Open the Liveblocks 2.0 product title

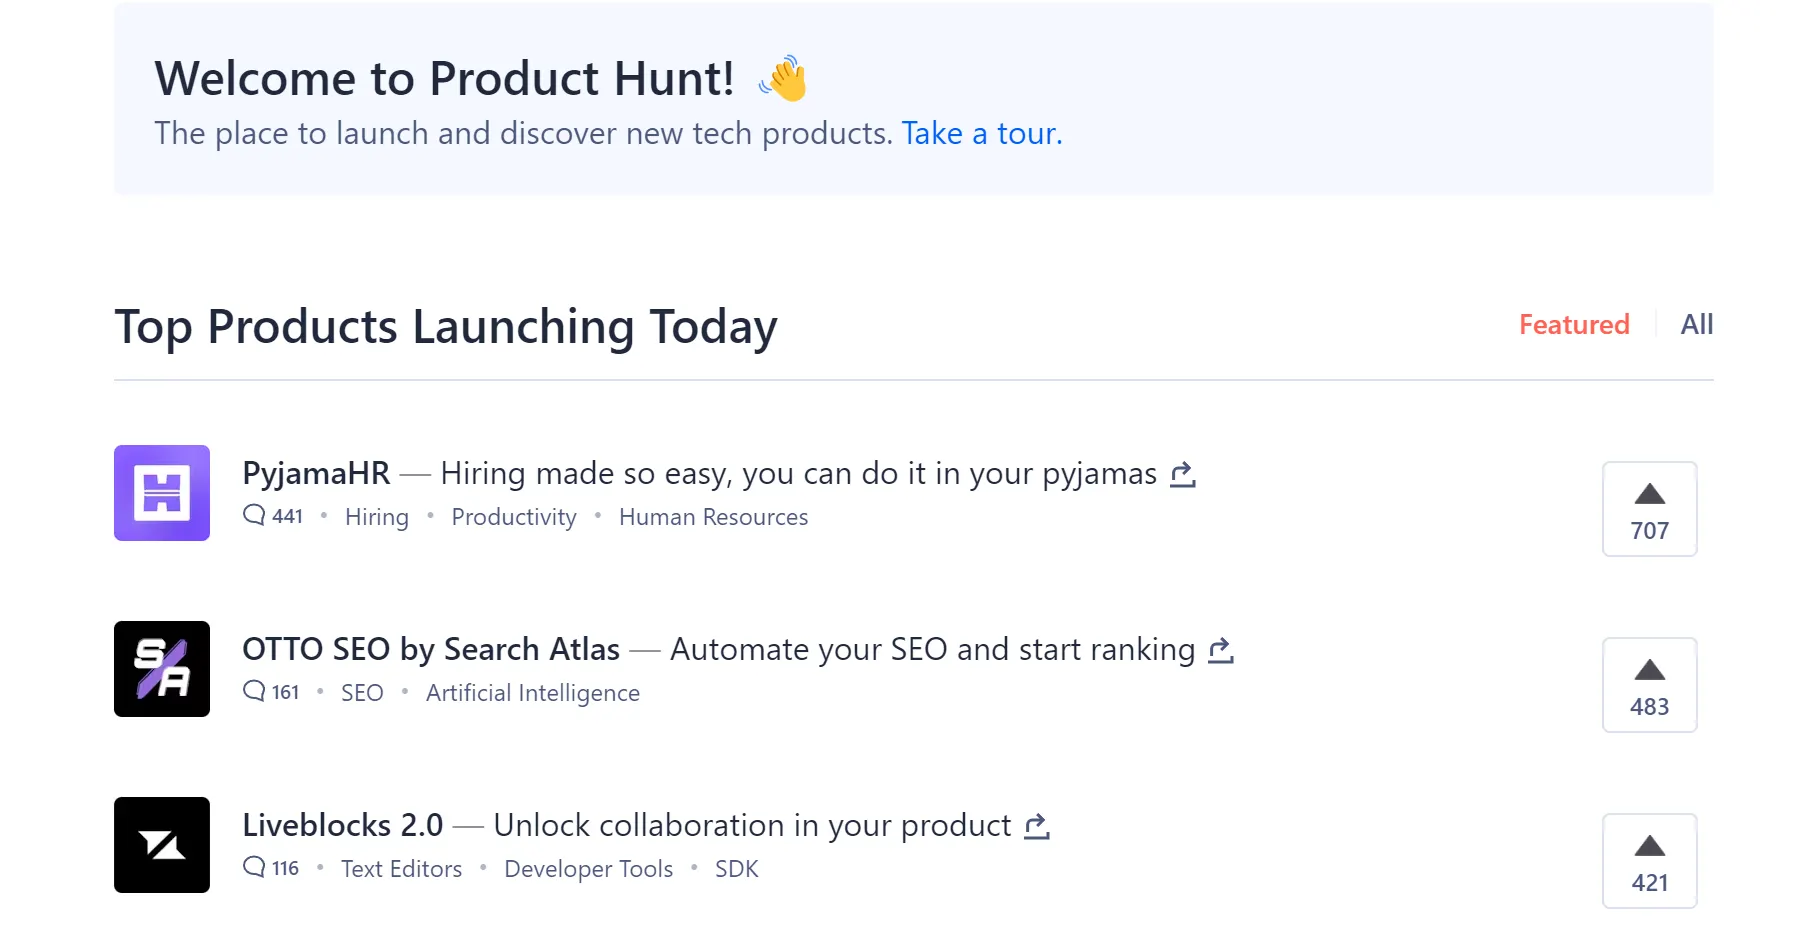[342, 825]
